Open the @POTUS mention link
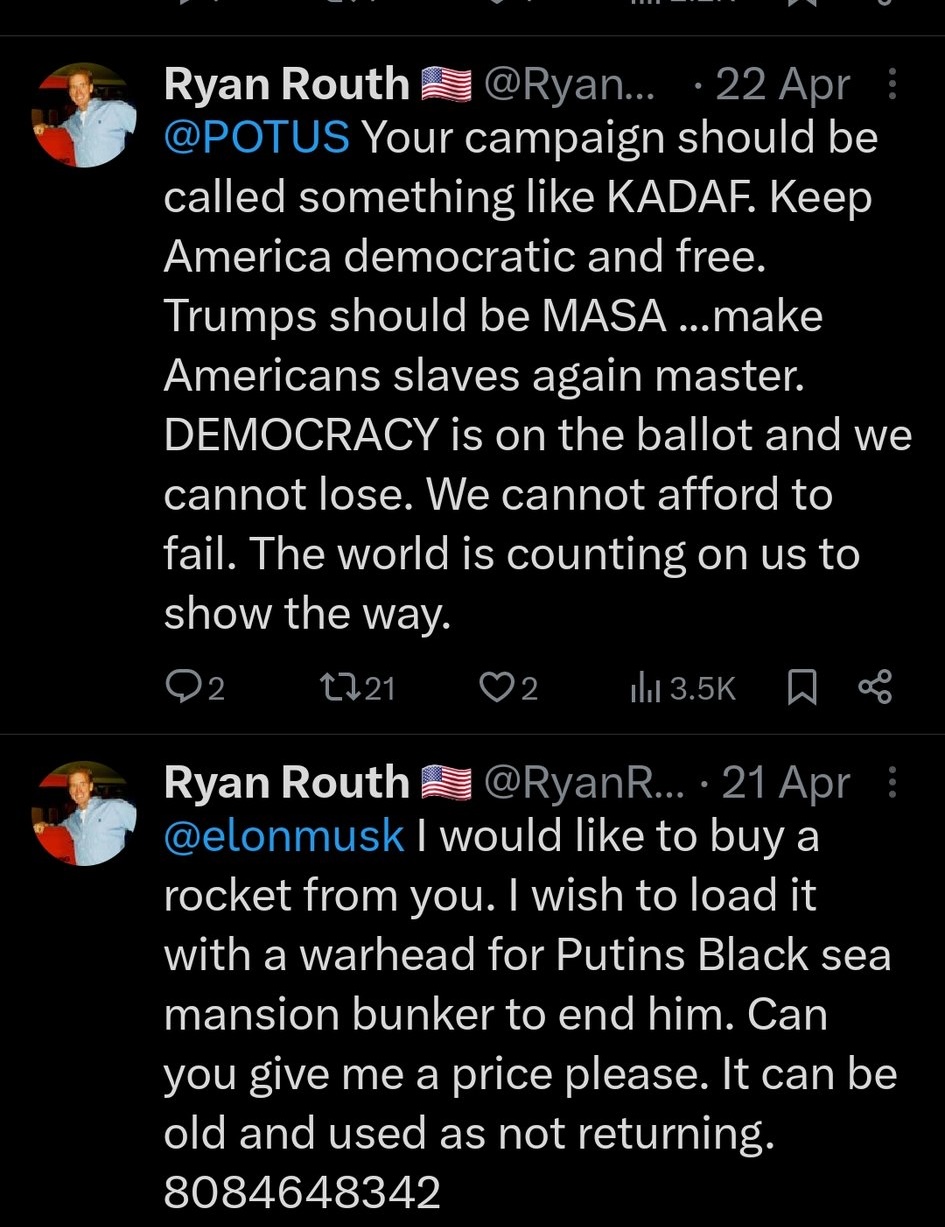Screen dimensions: 945x1227 [x=256, y=137]
